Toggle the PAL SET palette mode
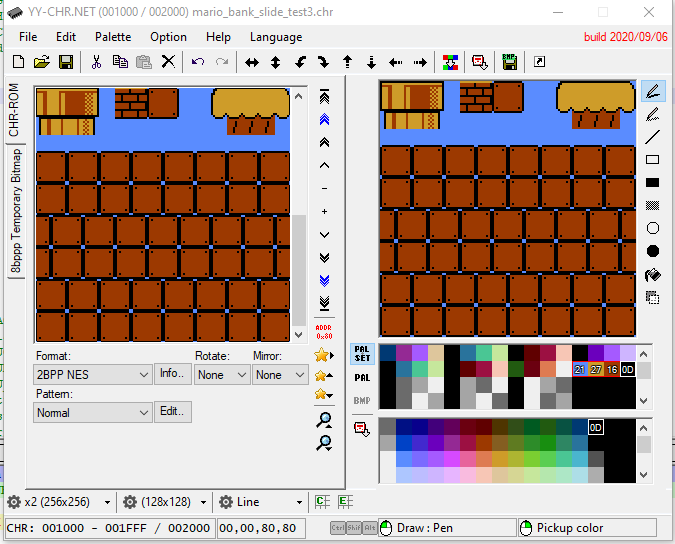Image resolution: width=675 pixels, height=544 pixels. coord(362,354)
